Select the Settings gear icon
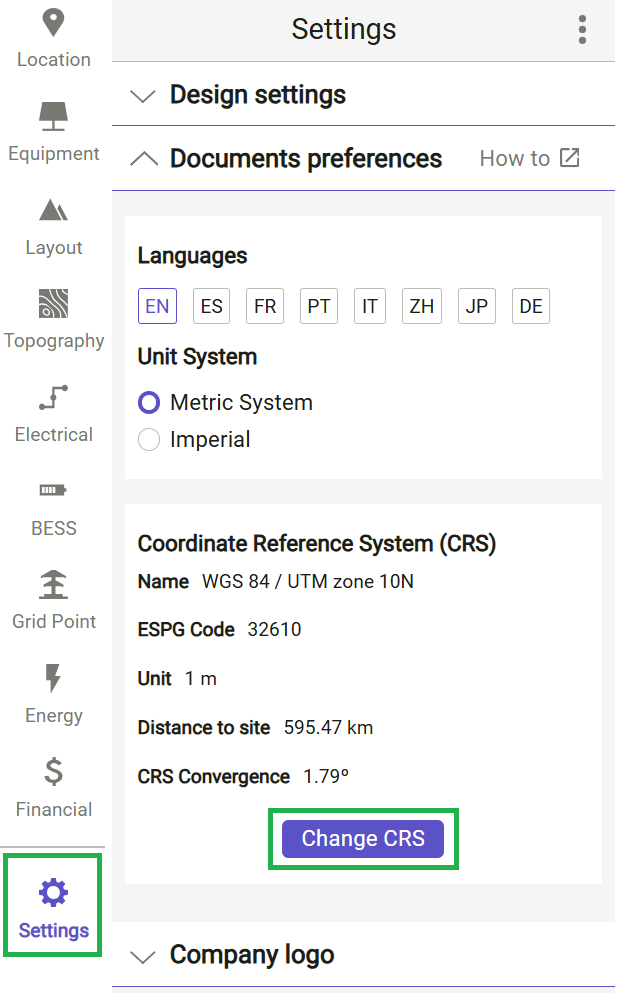 tap(53, 893)
